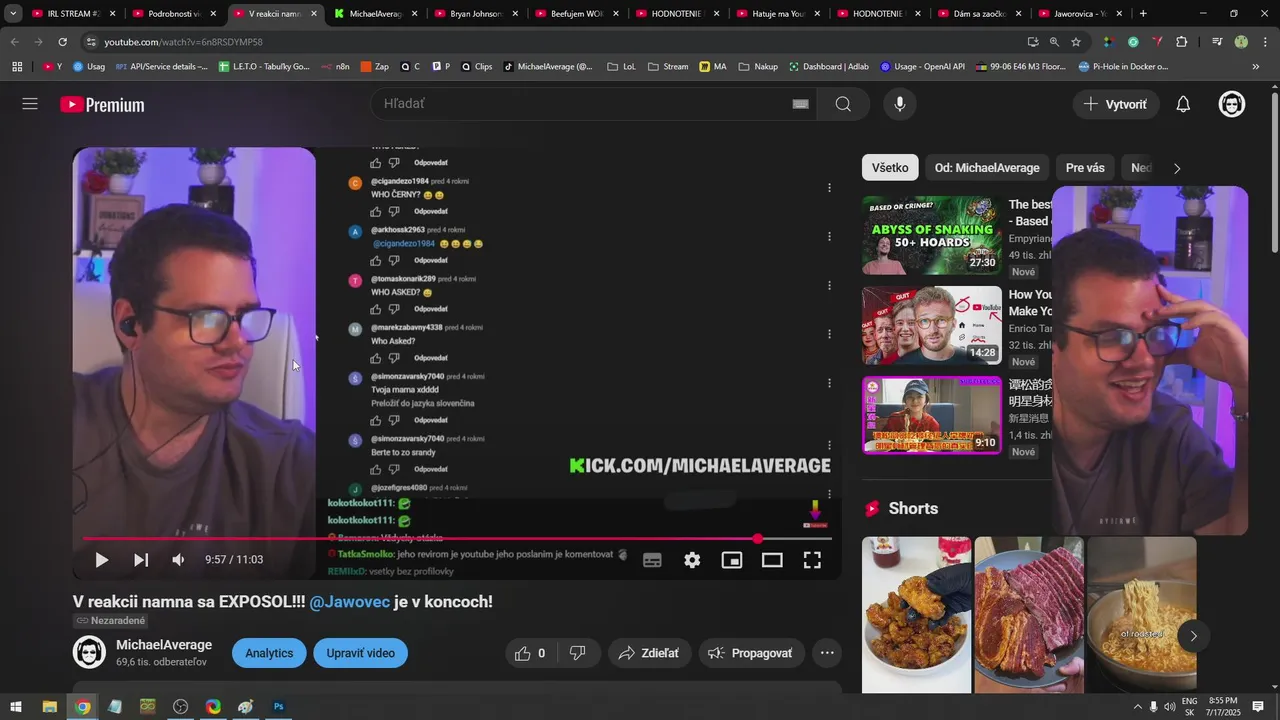Select the Všetko filter chip
The image size is (1280, 720).
point(890,168)
